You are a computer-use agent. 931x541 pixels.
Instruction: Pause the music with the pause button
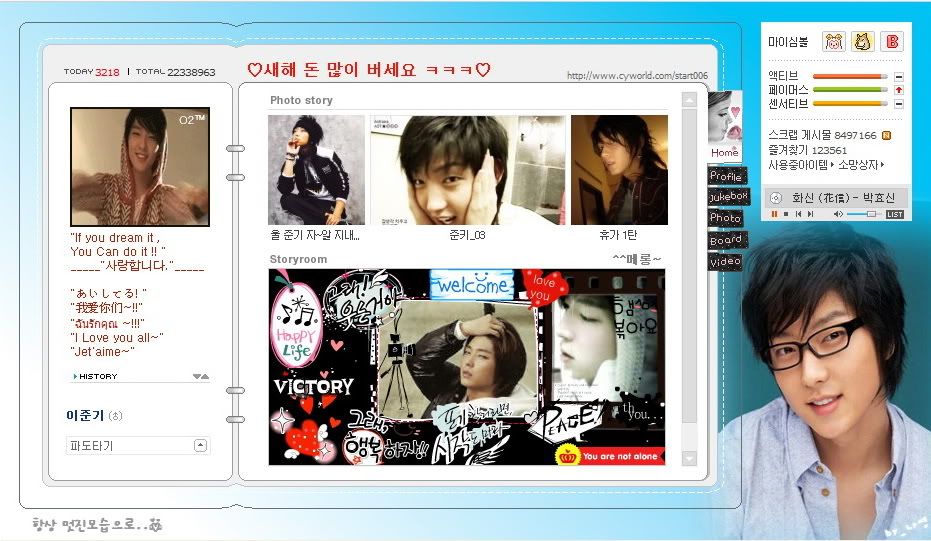click(774, 214)
